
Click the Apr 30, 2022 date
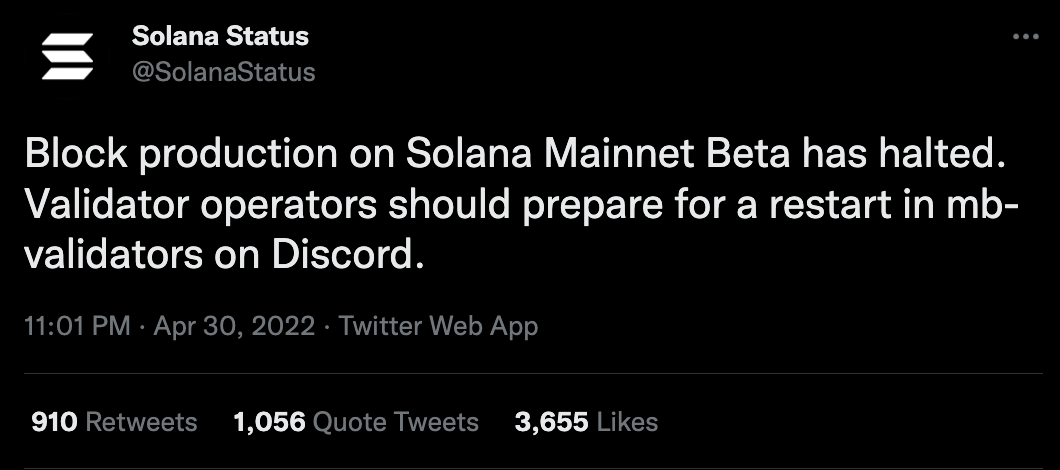coord(235,327)
